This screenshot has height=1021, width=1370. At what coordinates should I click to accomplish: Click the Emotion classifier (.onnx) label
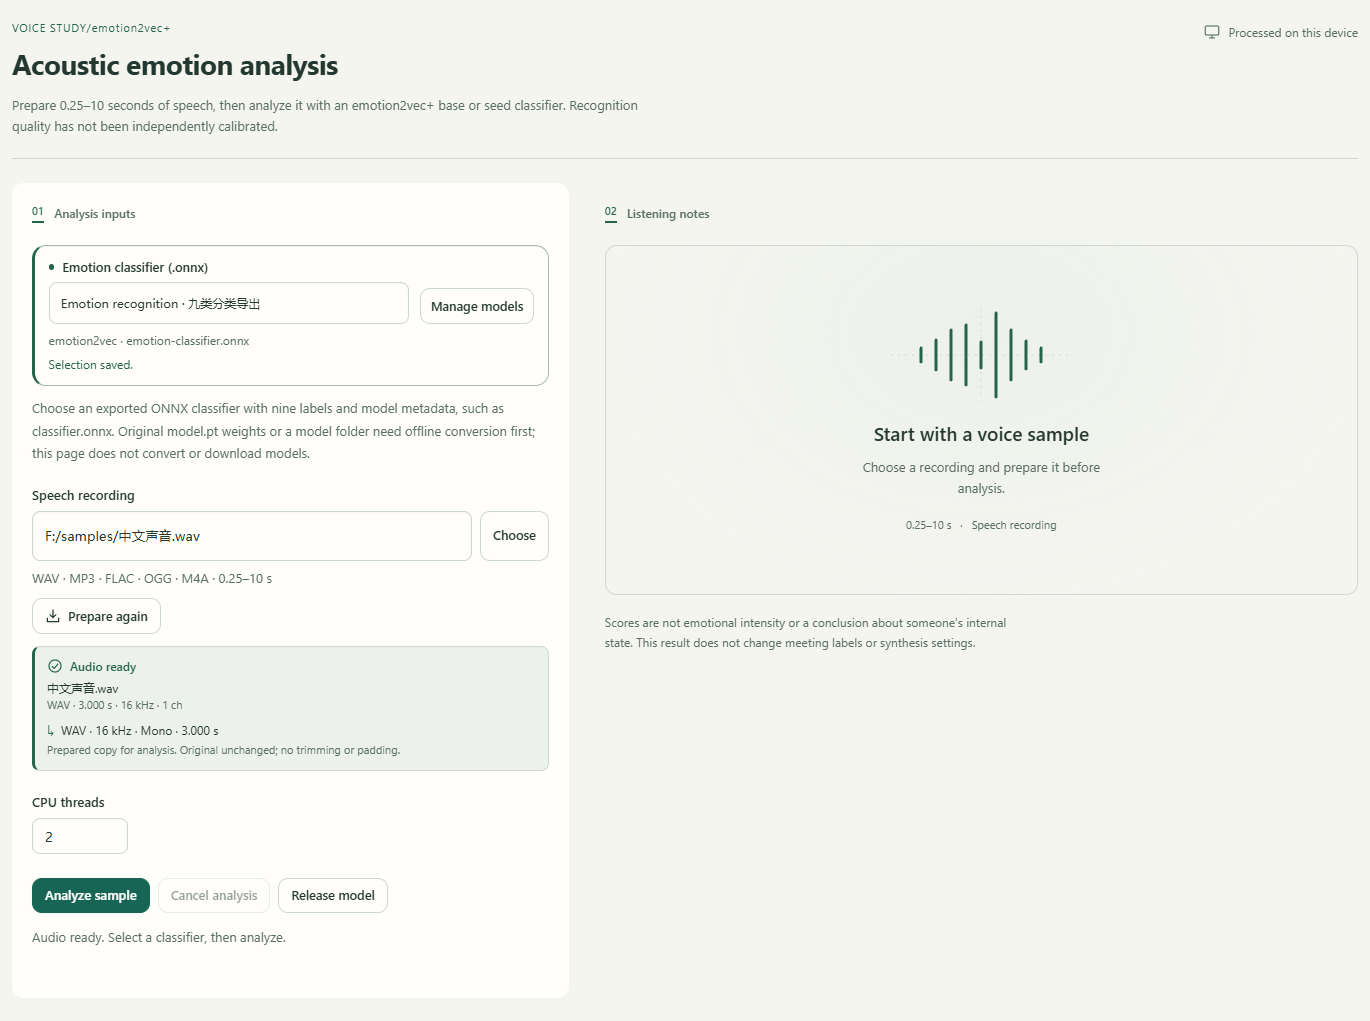[135, 267]
